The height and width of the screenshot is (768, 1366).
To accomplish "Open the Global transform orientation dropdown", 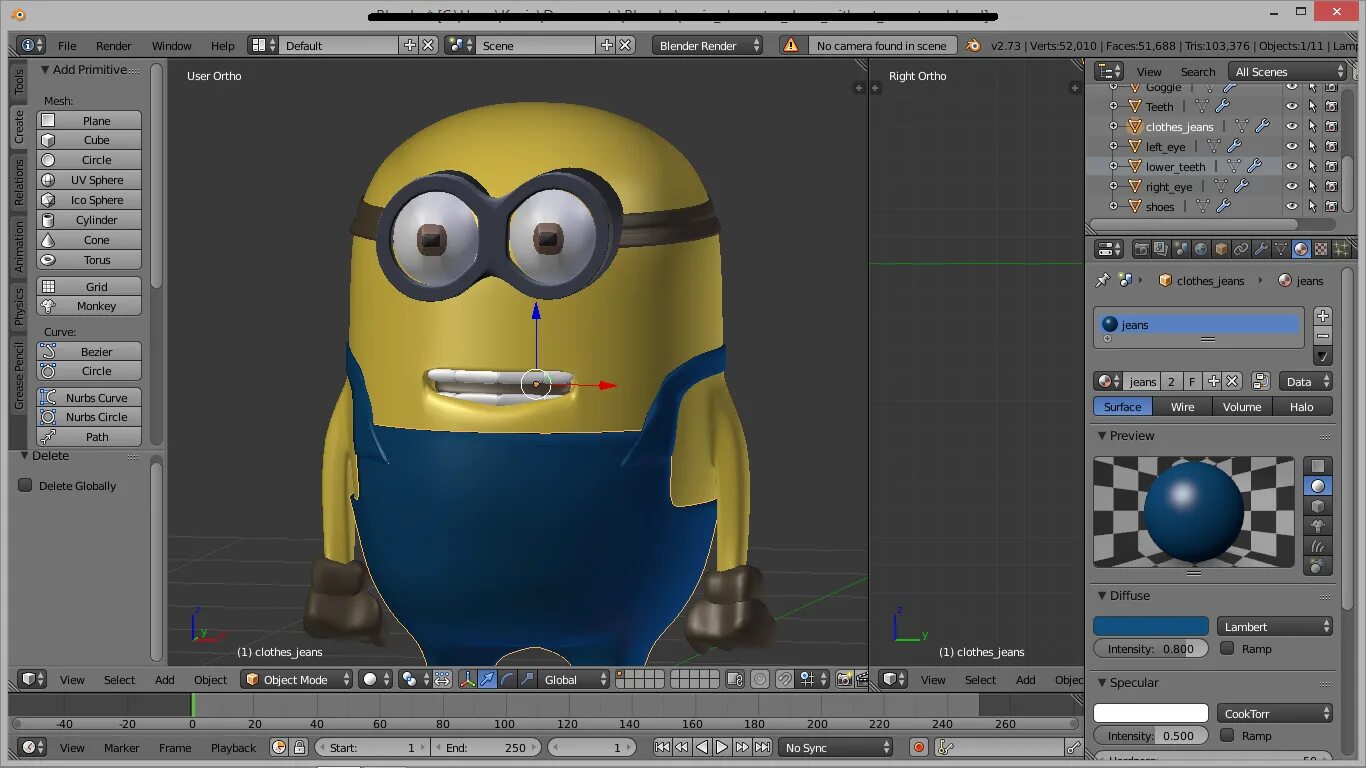I will [573, 680].
